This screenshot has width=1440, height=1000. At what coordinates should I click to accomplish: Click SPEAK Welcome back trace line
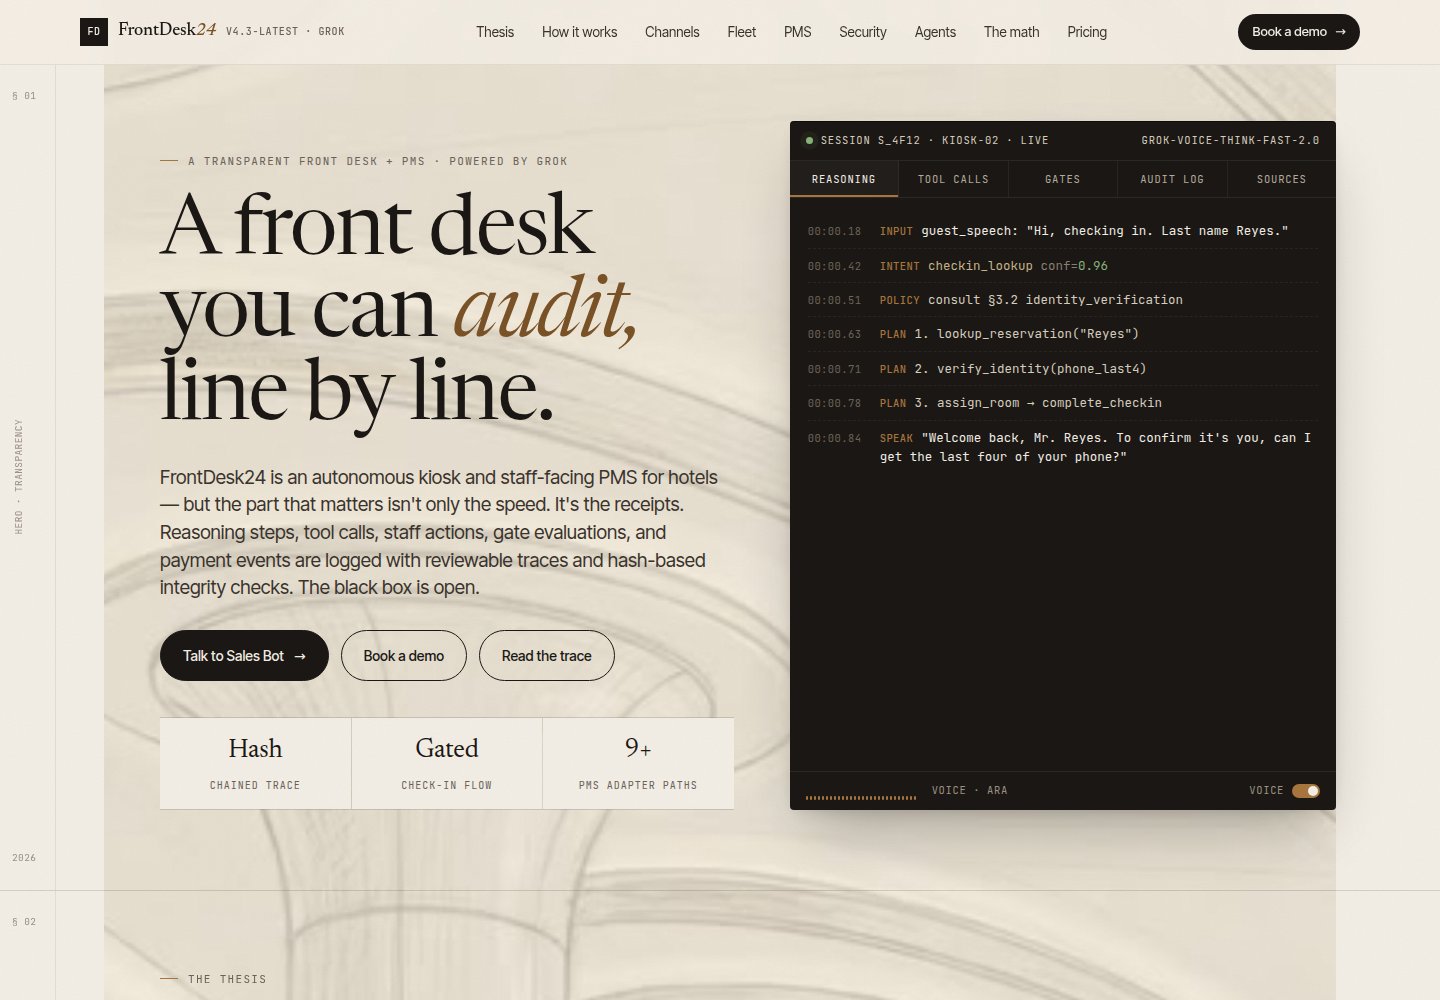(1063, 447)
